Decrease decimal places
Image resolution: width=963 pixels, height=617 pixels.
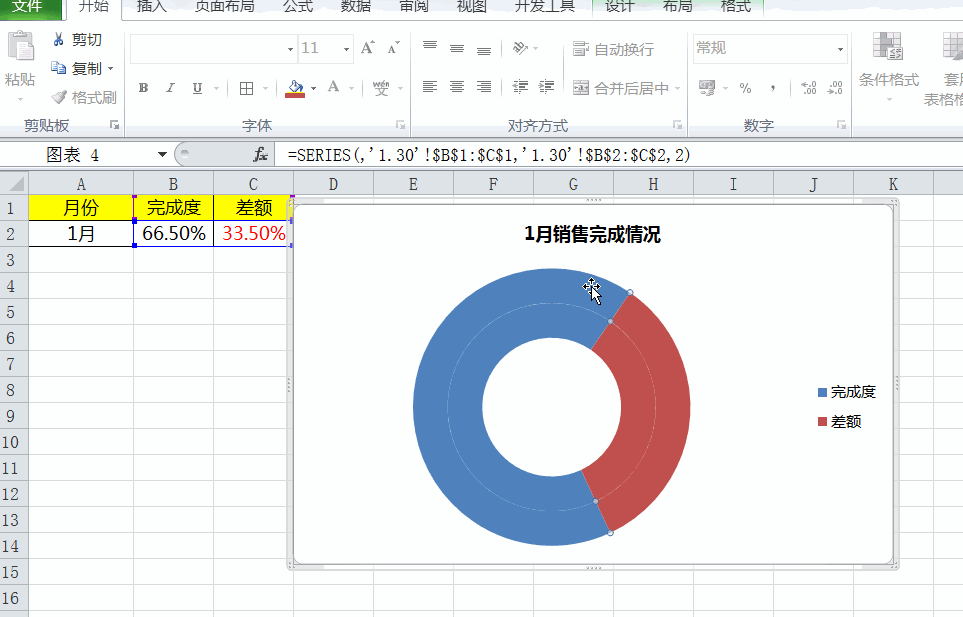835,88
